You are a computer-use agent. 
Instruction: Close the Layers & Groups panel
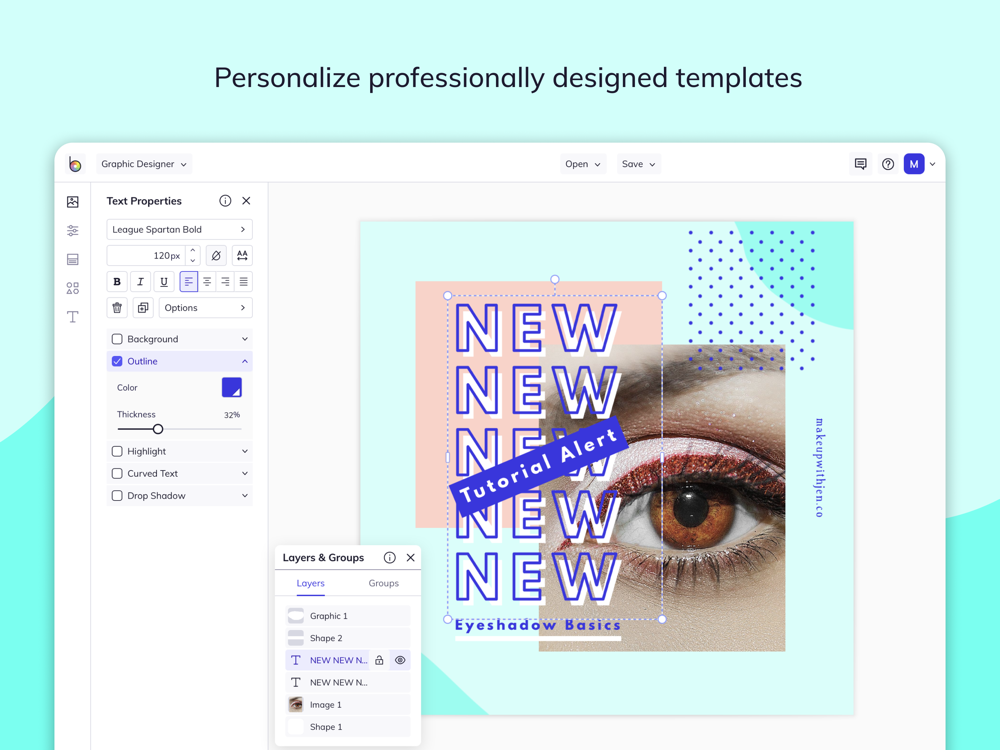point(411,557)
